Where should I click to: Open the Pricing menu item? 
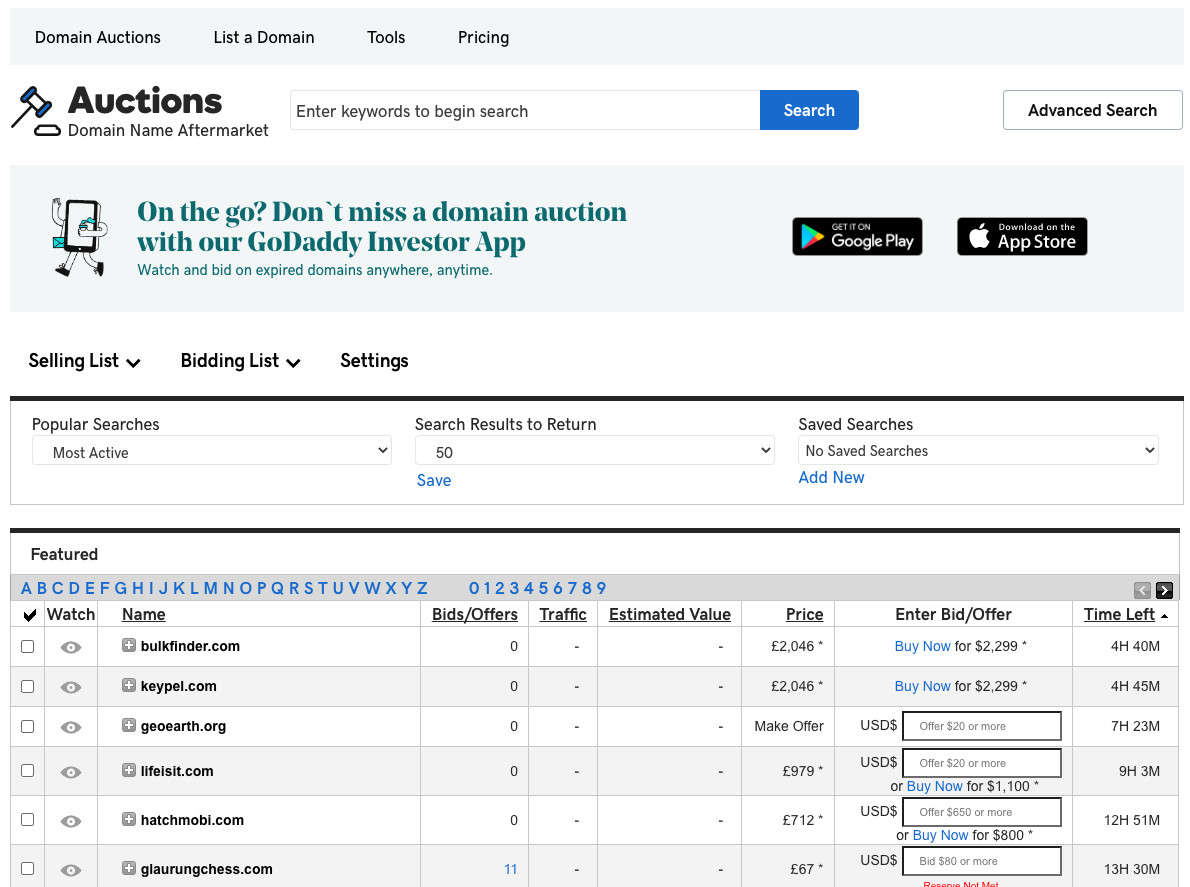[x=483, y=37]
